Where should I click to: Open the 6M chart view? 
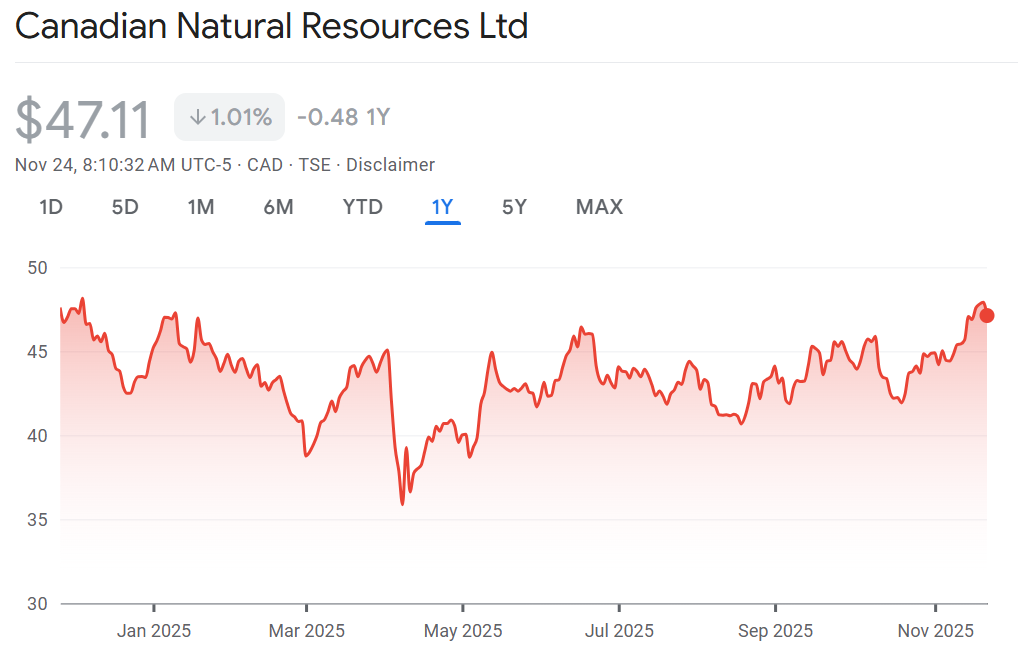pos(278,207)
